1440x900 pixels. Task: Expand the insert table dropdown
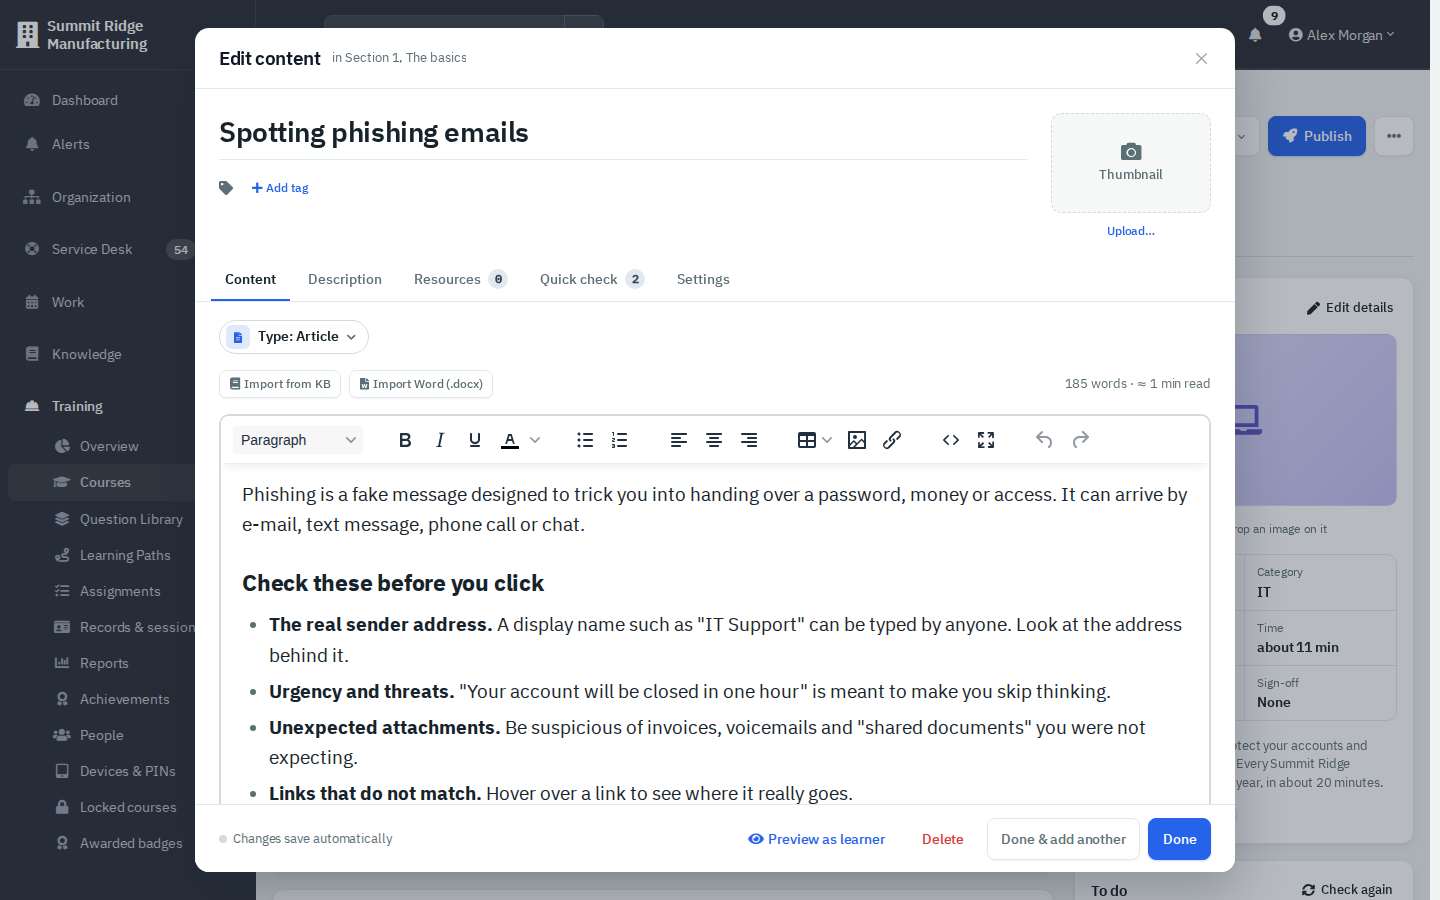click(827, 440)
